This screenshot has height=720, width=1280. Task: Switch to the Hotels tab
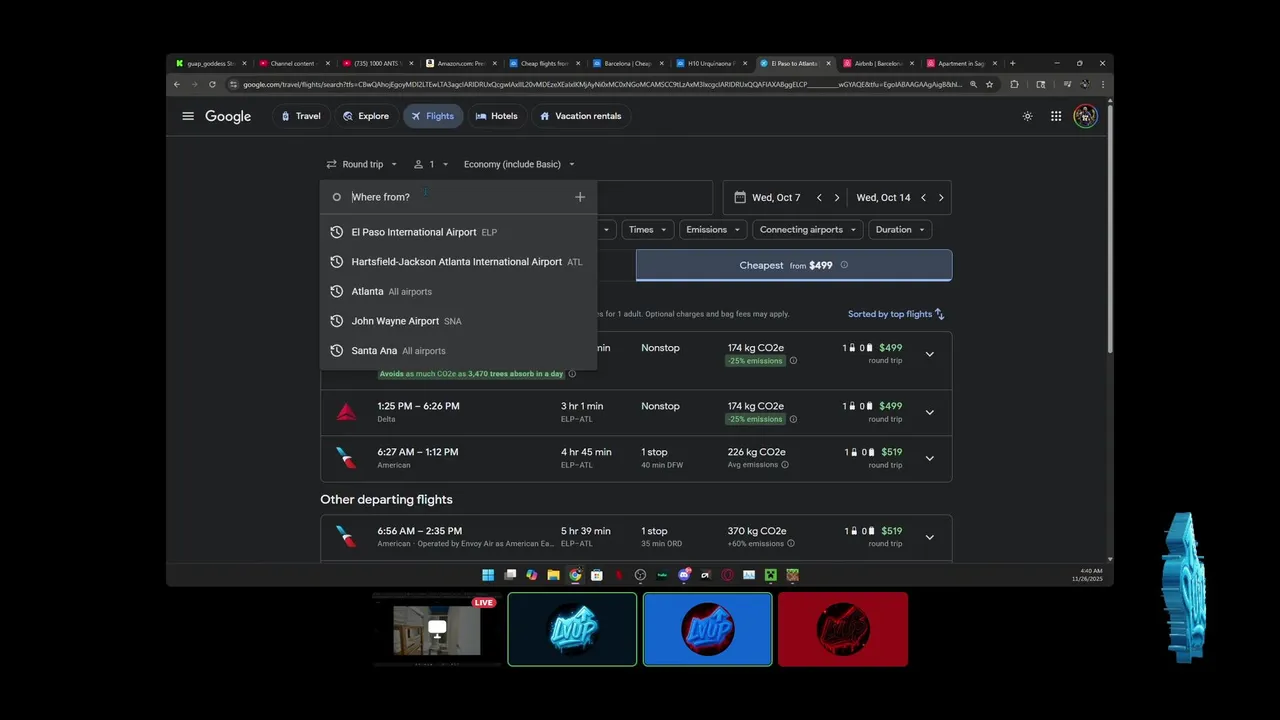click(x=497, y=116)
